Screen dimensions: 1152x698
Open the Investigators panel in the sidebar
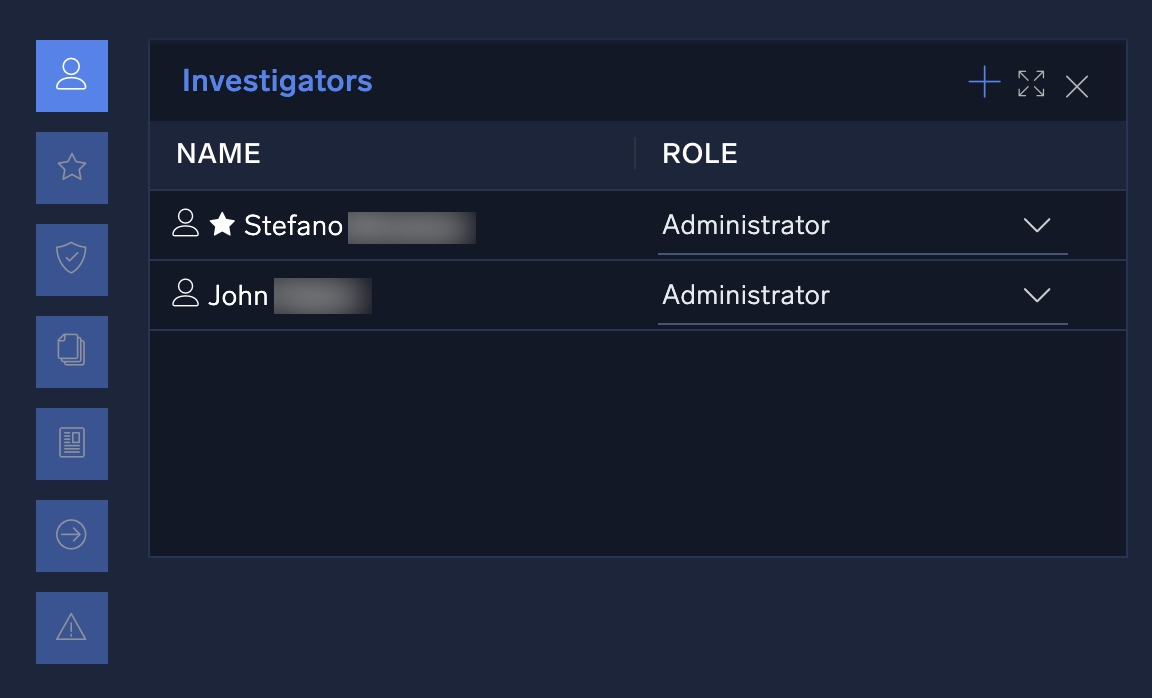tap(71, 76)
